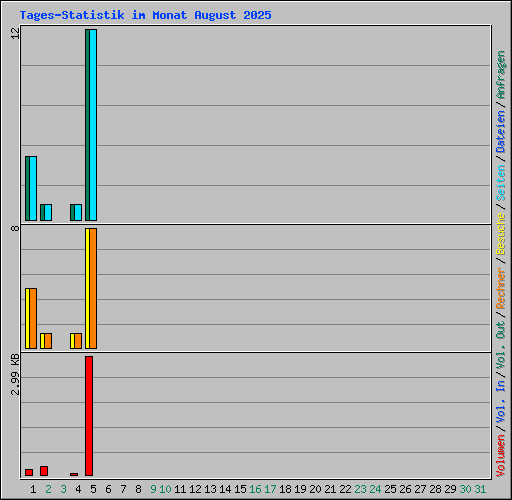512x500 pixels.
Task: Click the Besuche legend label
Action: tap(501, 234)
